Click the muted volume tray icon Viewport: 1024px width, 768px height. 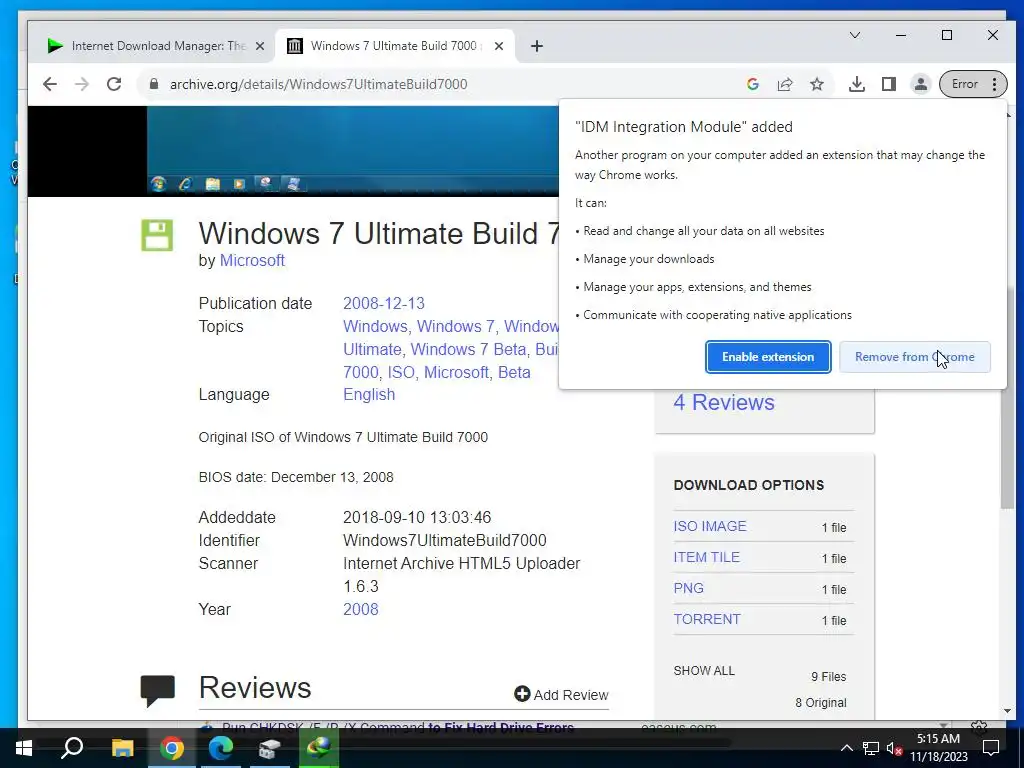pyautogui.click(x=895, y=748)
